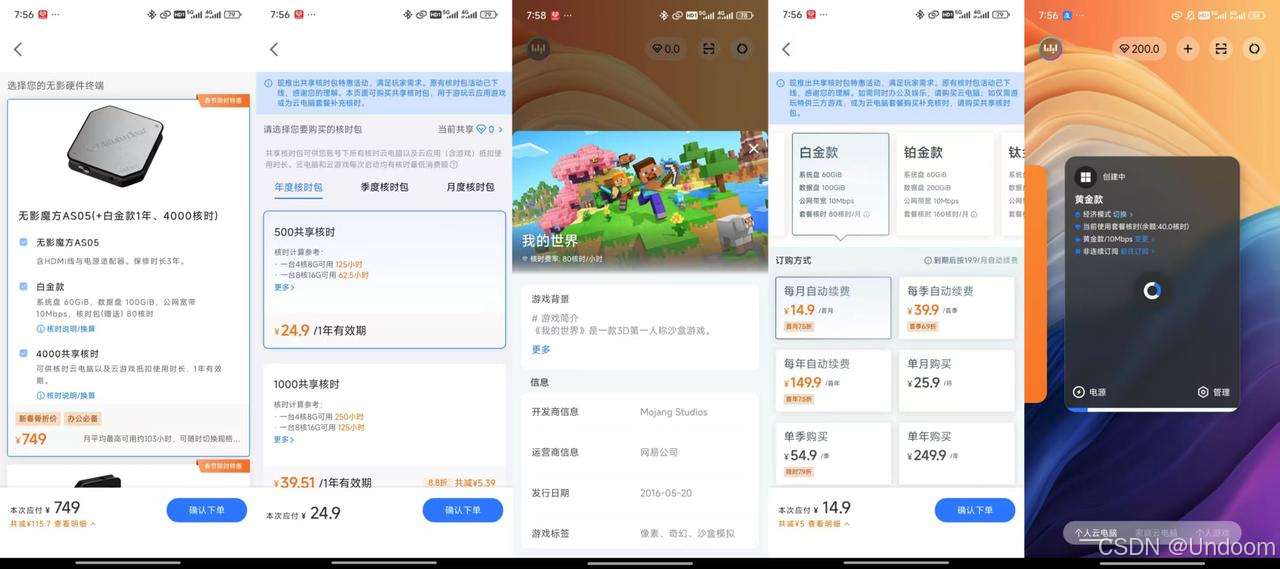This screenshot has height=569, width=1280.
Task: Select 每年自动续费 ¥149.9 option
Action: [833, 380]
